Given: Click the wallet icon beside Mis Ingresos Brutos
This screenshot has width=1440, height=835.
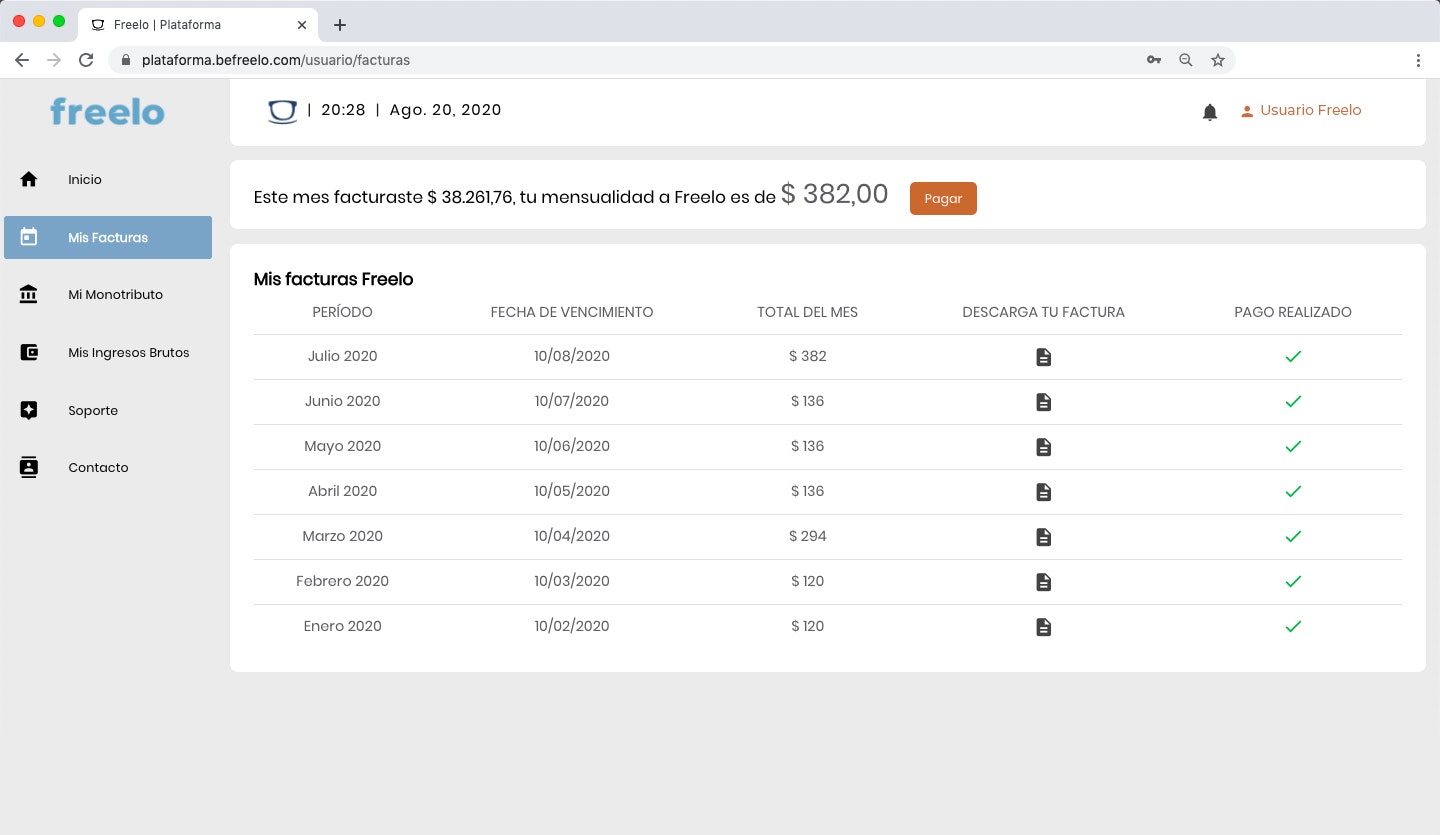Looking at the screenshot, I should [x=29, y=352].
